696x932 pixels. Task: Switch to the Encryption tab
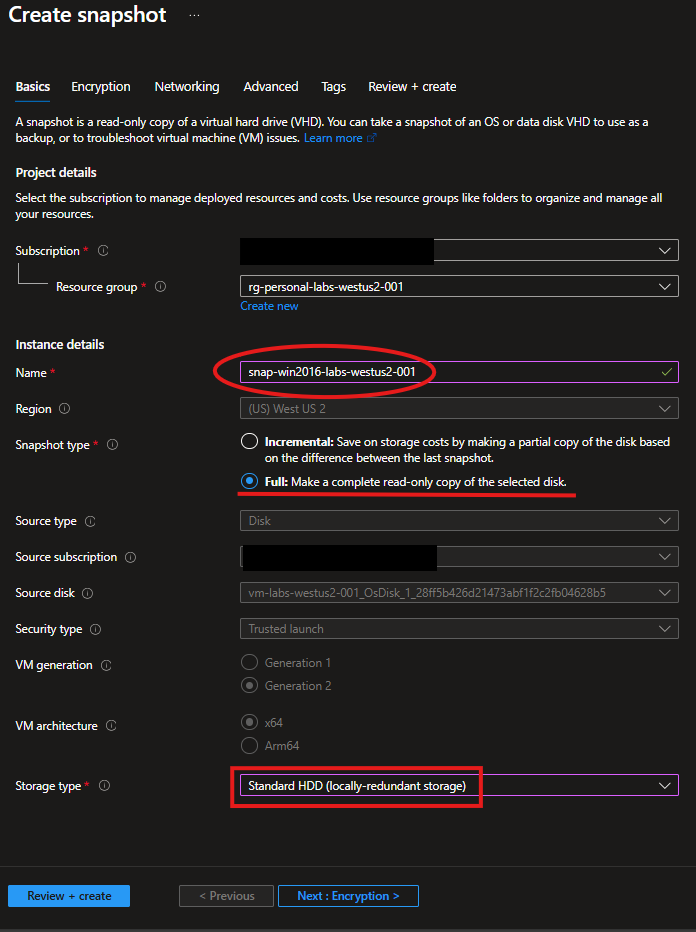coord(101,87)
